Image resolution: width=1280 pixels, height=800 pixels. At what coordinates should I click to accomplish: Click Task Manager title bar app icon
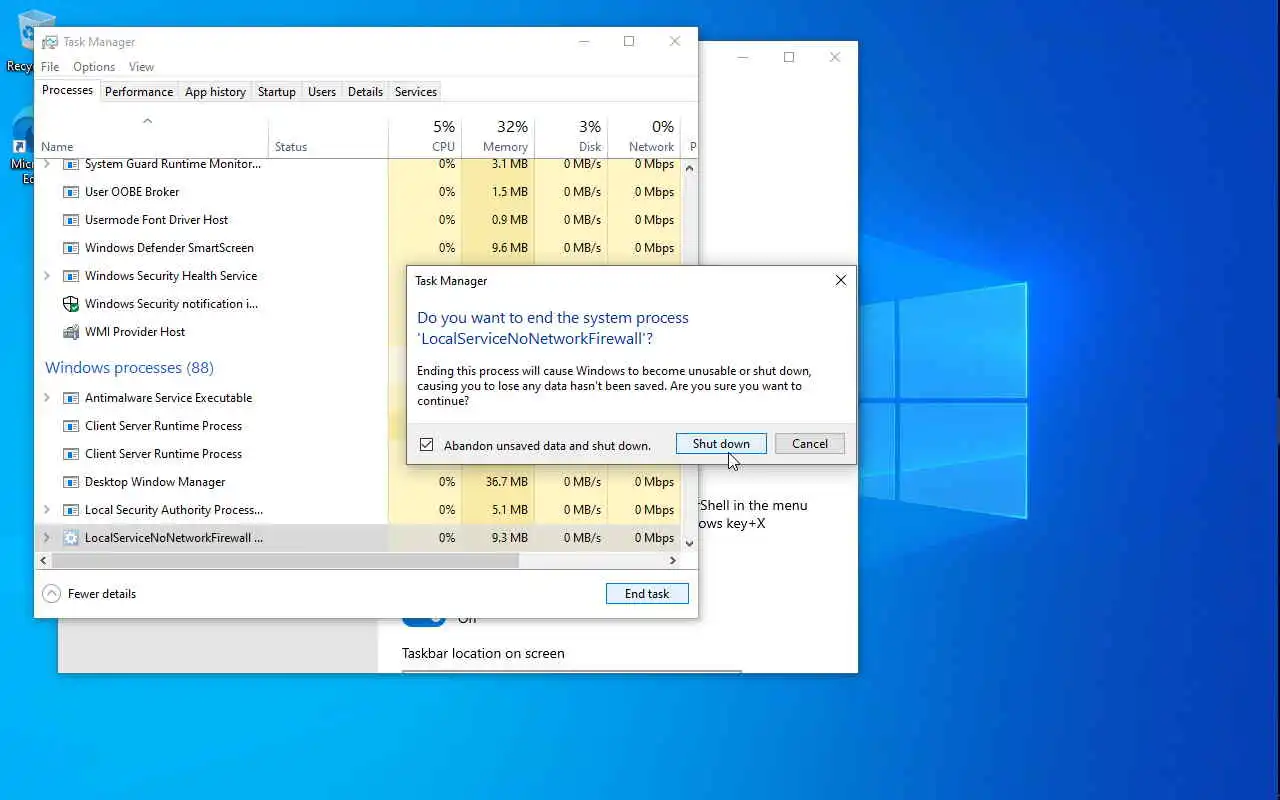[x=49, y=42]
